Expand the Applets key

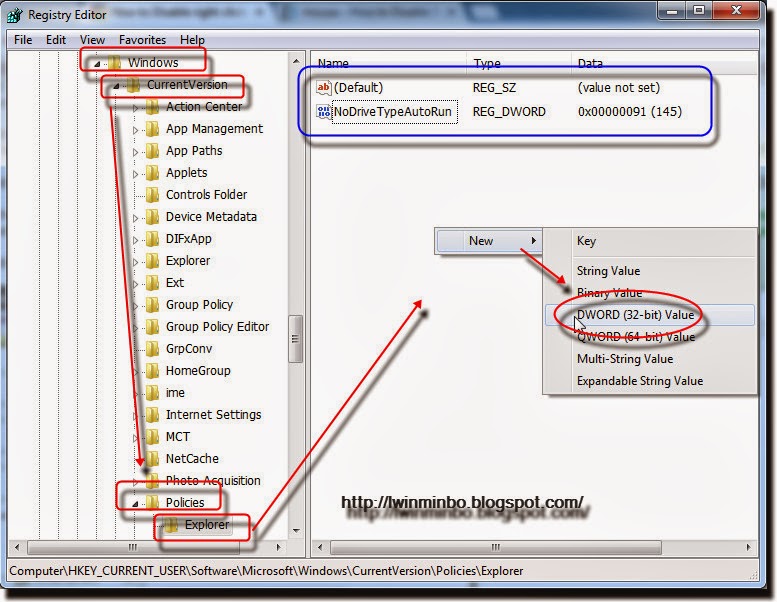(135, 174)
